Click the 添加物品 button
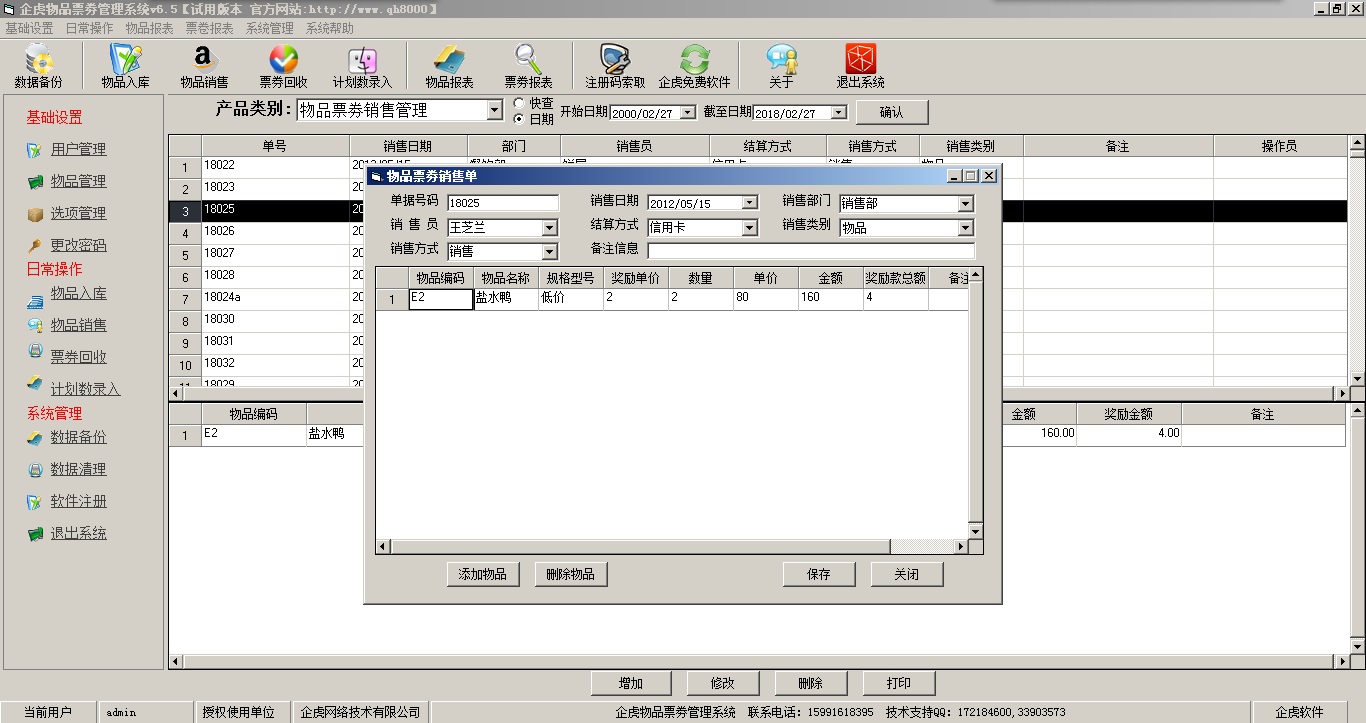The image size is (1366, 723). tap(483, 574)
